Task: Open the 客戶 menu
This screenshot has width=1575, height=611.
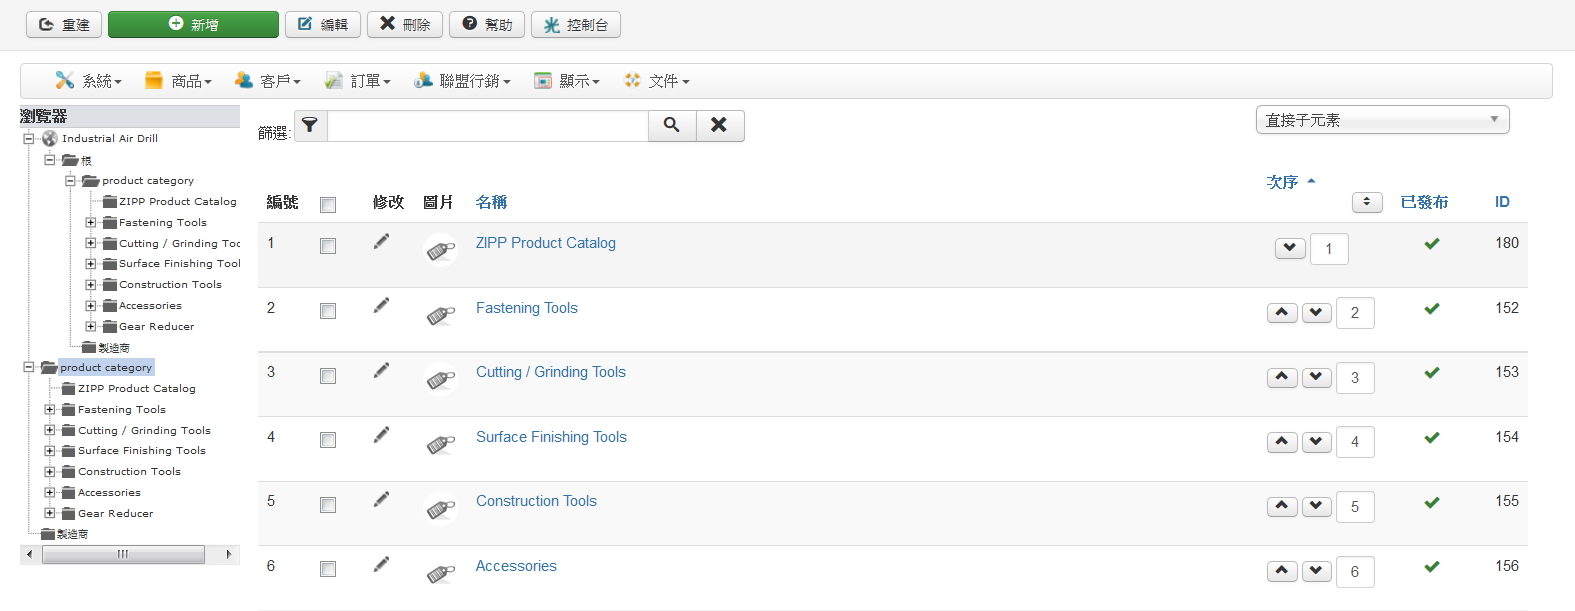Action: [267, 81]
